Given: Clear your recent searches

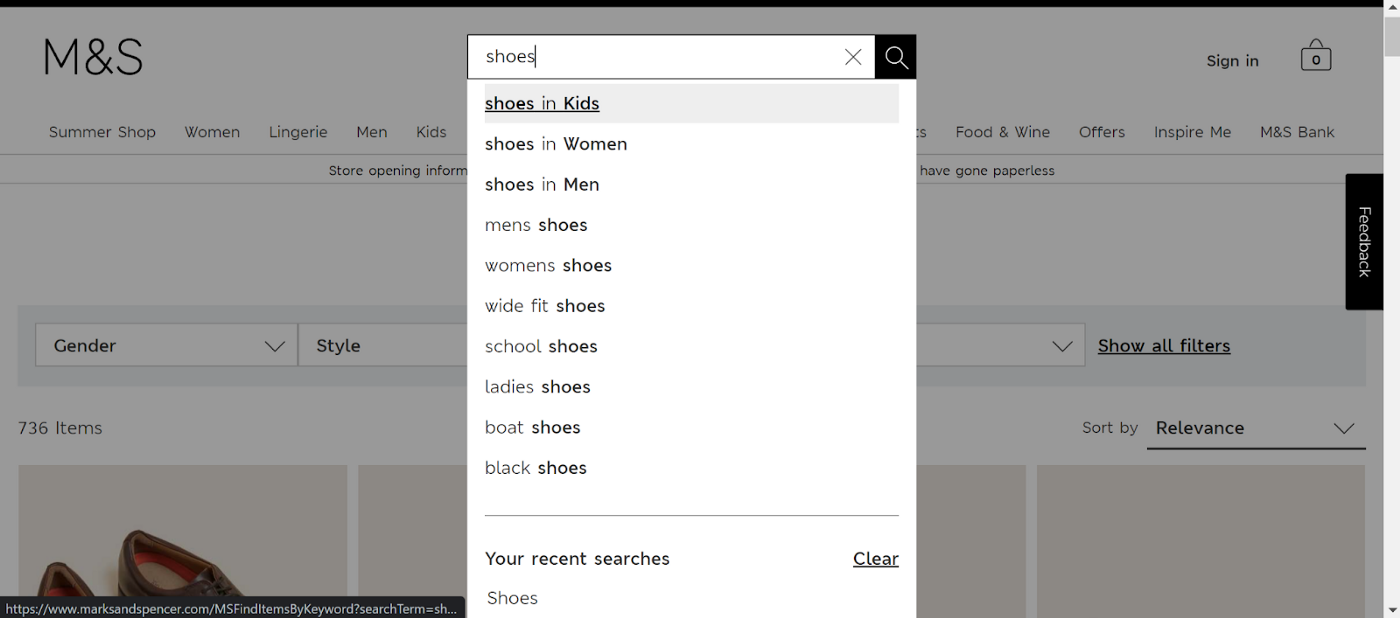Looking at the screenshot, I should click(x=876, y=559).
